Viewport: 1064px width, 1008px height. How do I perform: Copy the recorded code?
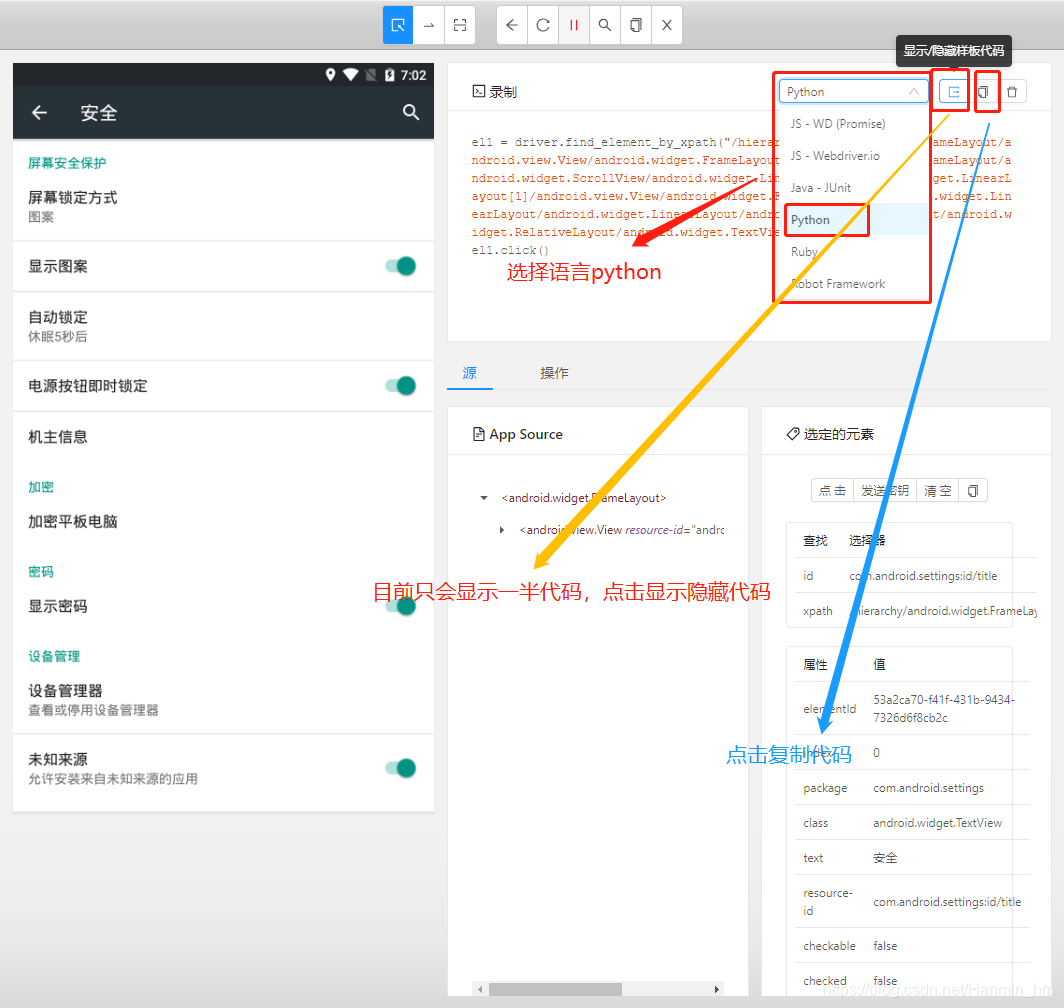[987, 91]
